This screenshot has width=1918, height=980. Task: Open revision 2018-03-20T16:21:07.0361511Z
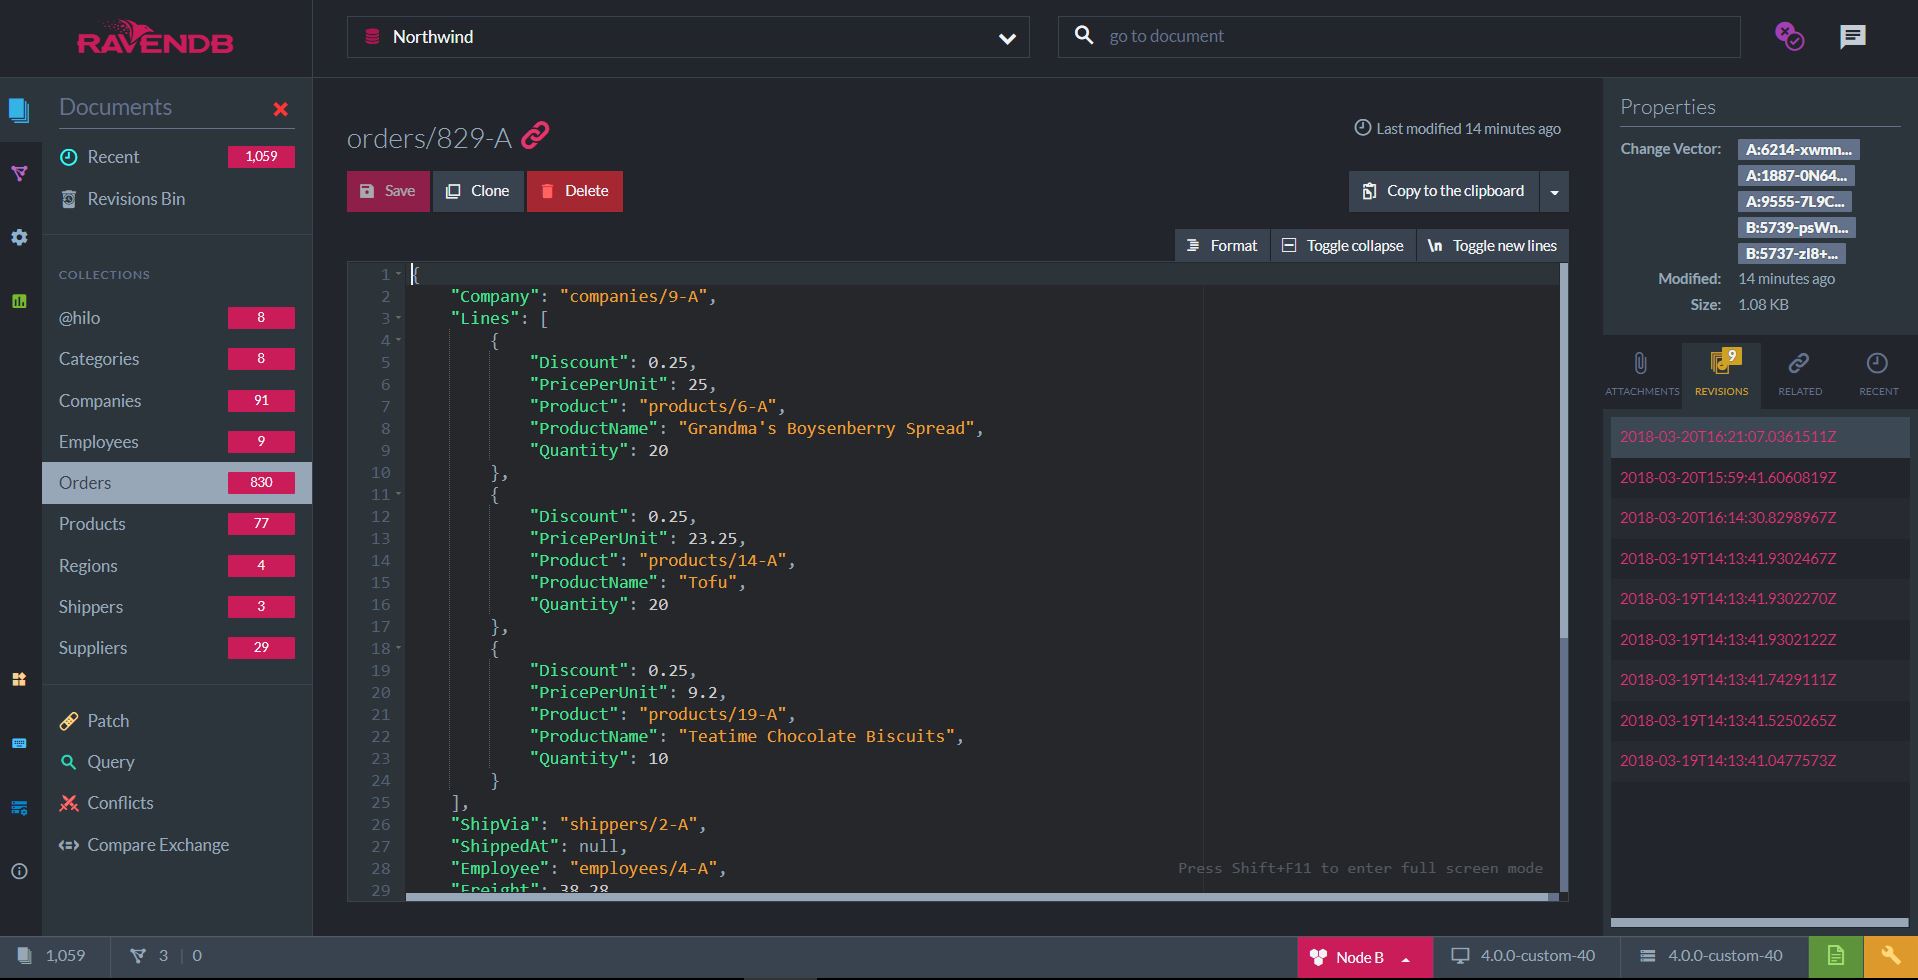tap(1760, 437)
